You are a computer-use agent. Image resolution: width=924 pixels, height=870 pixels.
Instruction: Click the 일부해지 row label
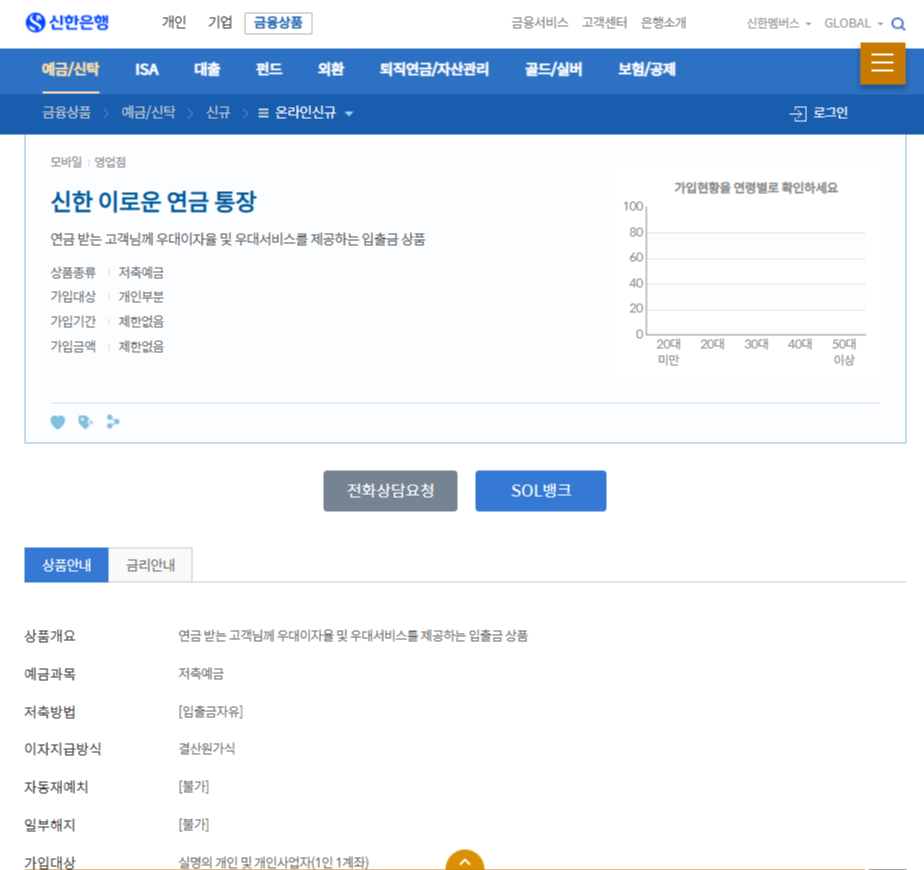(50, 825)
